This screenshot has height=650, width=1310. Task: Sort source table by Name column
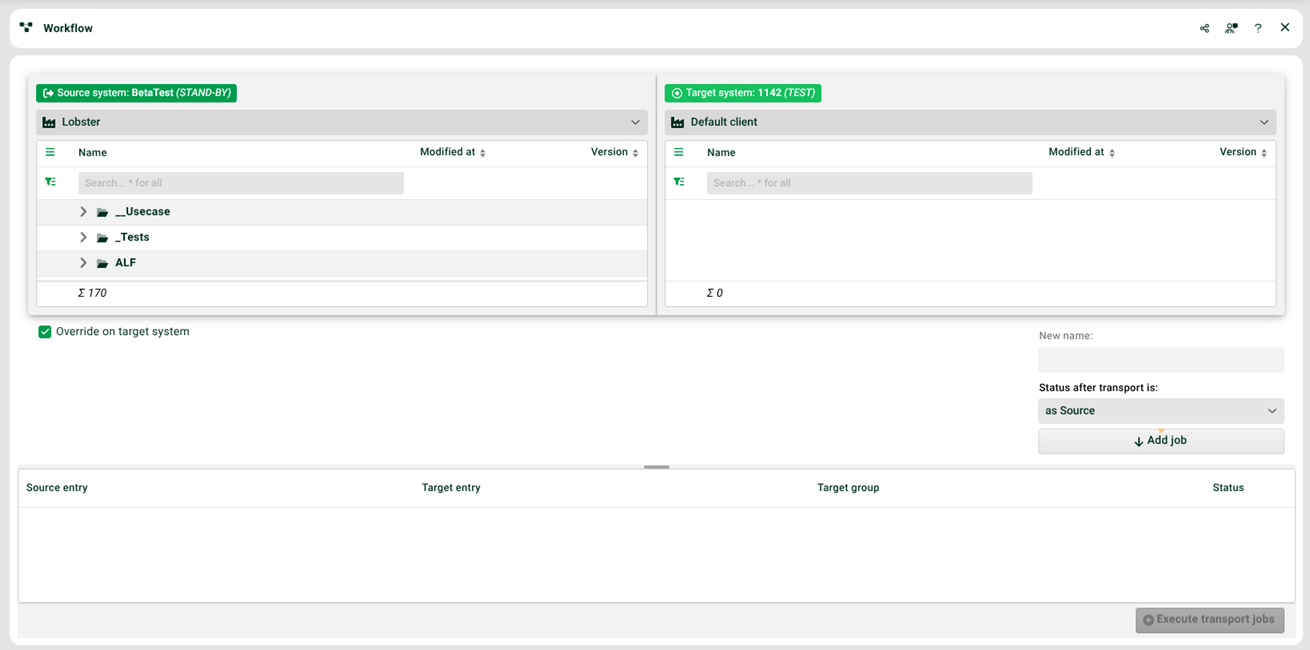[93, 153]
